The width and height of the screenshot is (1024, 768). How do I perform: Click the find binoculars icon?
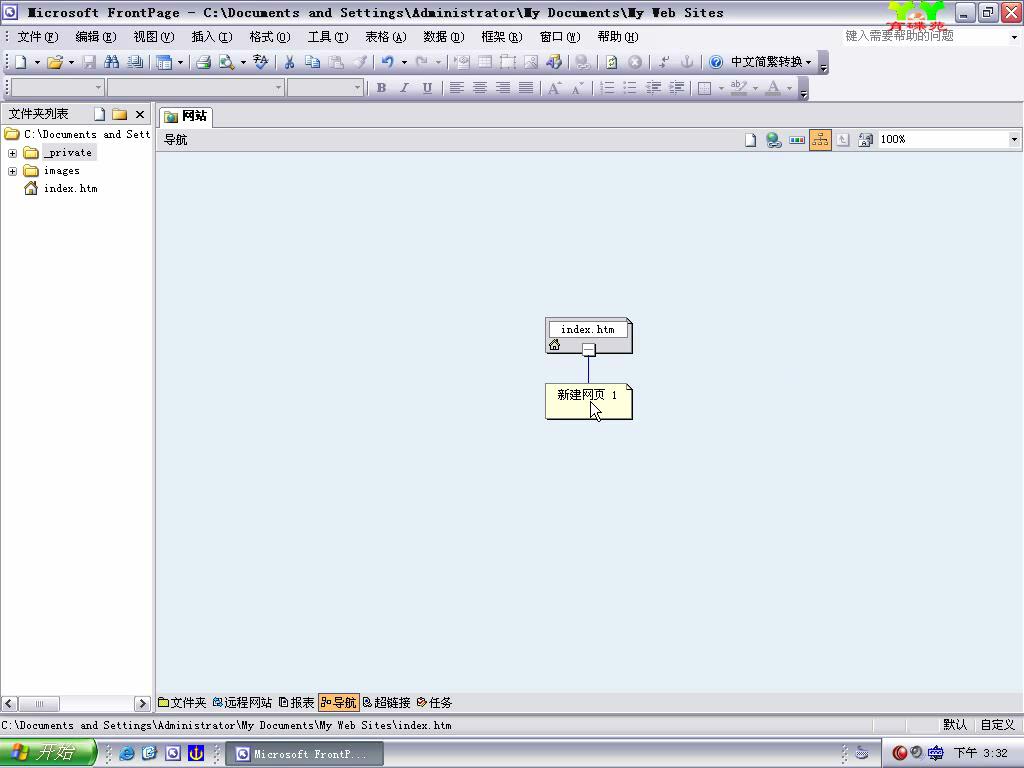click(112, 62)
